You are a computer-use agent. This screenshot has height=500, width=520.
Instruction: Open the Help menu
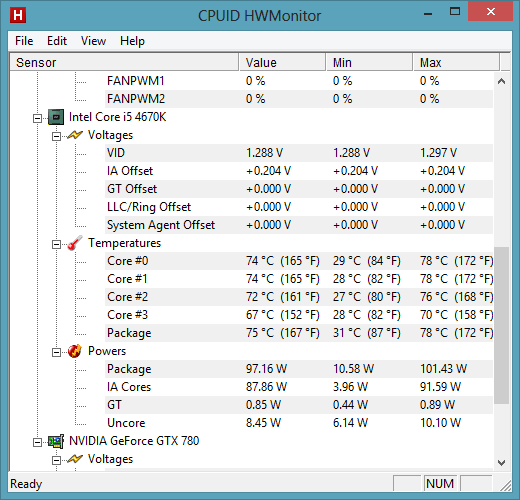(132, 41)
